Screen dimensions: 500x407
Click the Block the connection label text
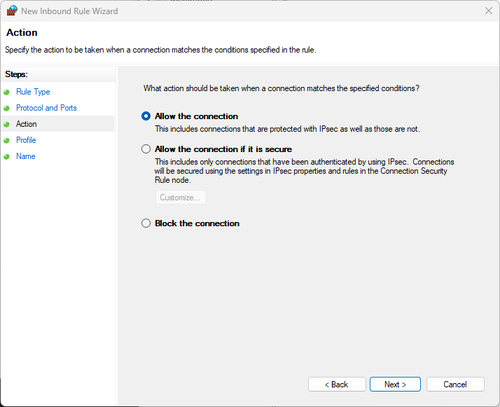197,223
